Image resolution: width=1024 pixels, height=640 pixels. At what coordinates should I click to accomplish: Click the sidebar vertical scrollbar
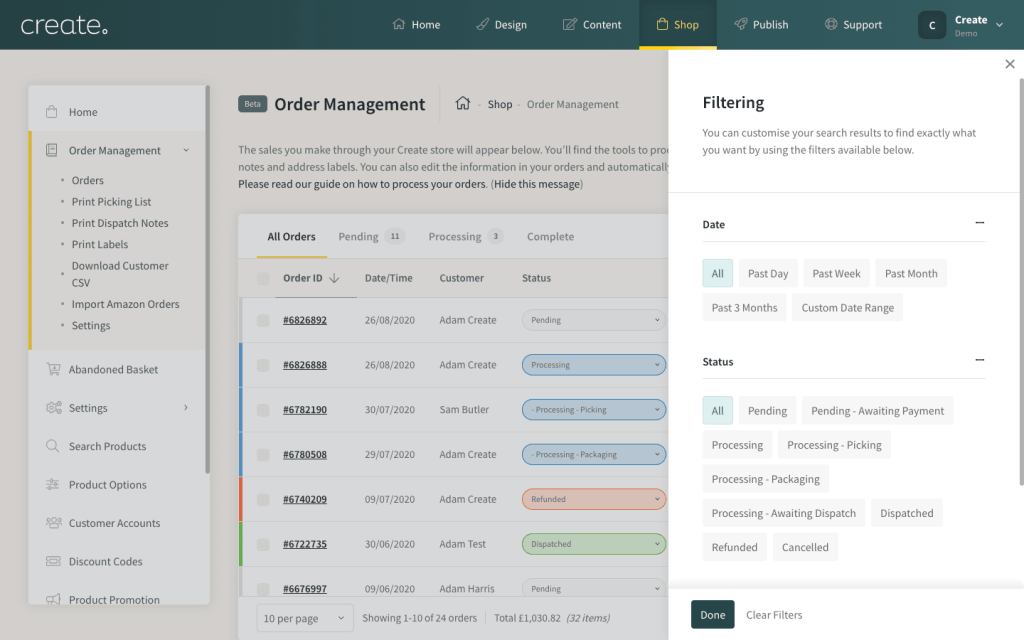(x=207, y=280)
